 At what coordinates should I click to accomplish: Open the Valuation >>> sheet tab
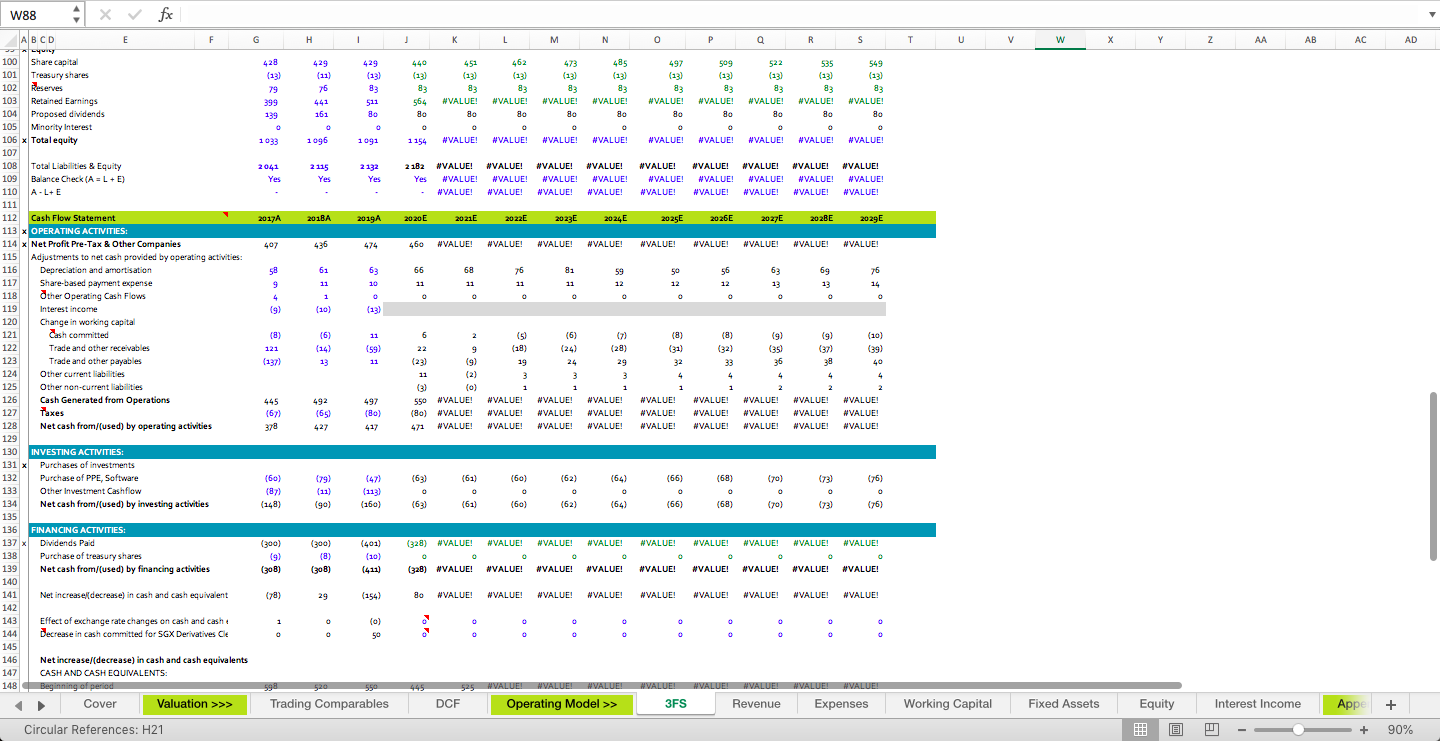[195, 704]
